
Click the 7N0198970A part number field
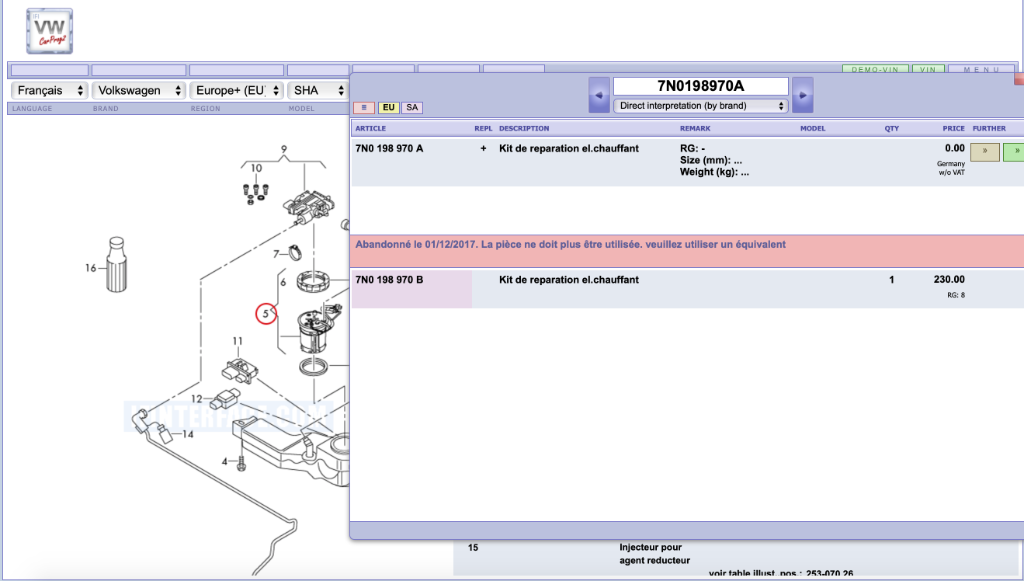700,86
